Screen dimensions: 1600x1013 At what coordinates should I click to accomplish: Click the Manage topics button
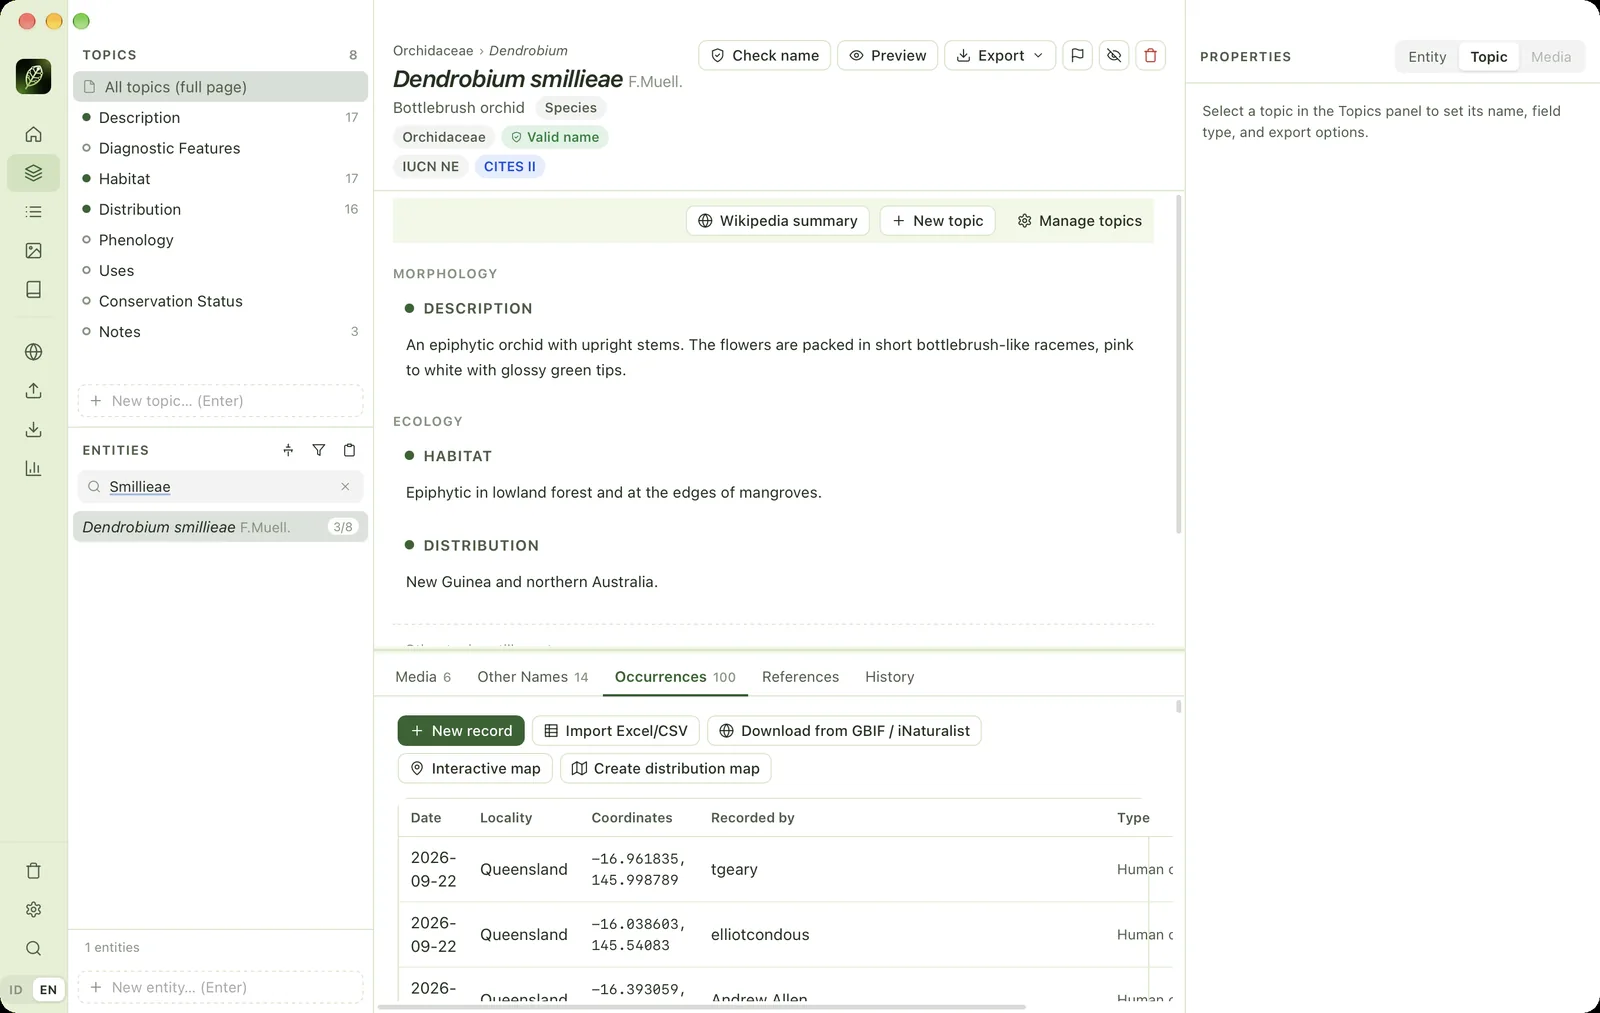(1079, 221)
